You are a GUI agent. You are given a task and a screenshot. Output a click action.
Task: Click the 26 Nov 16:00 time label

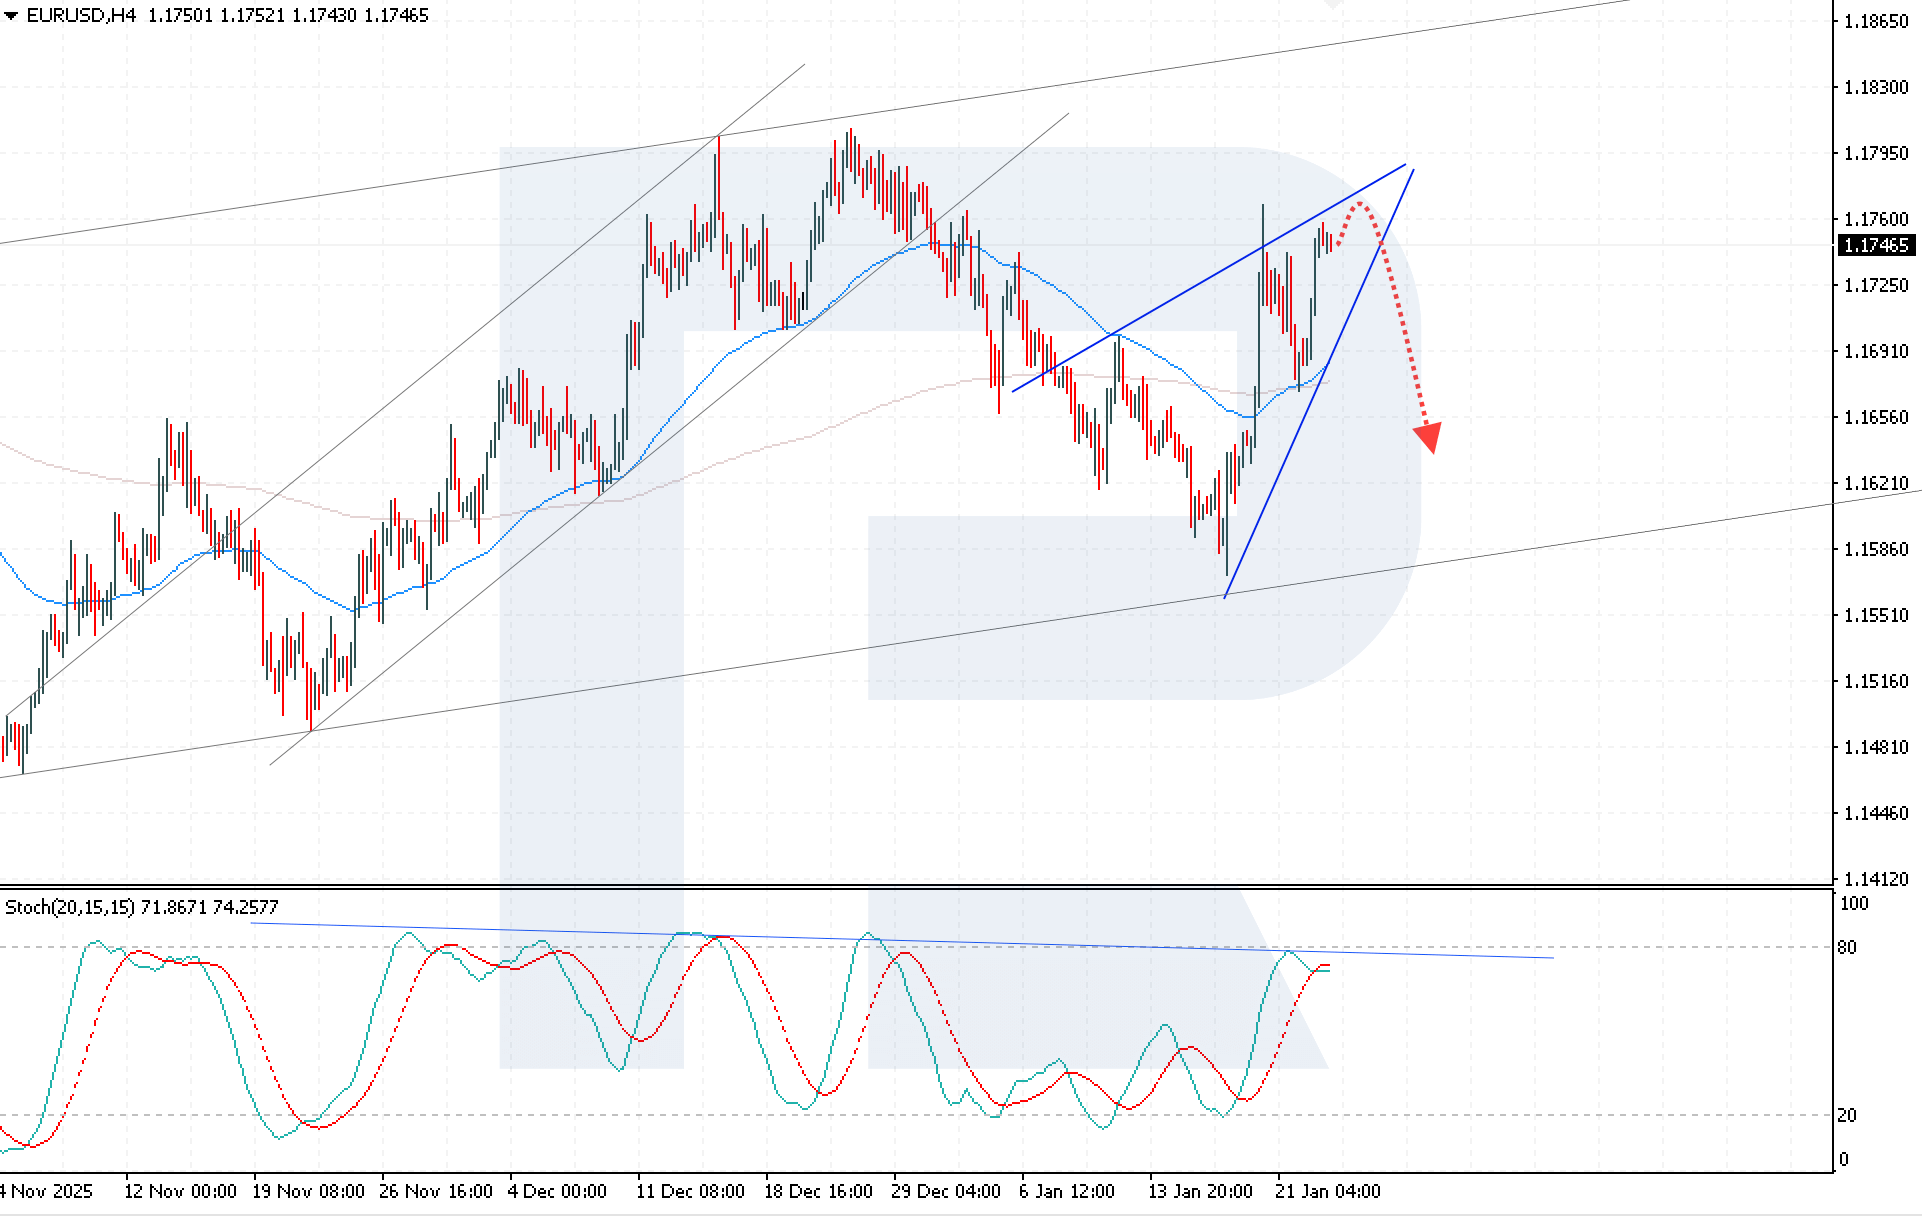pyautogui.click(x=435, y=1191)
